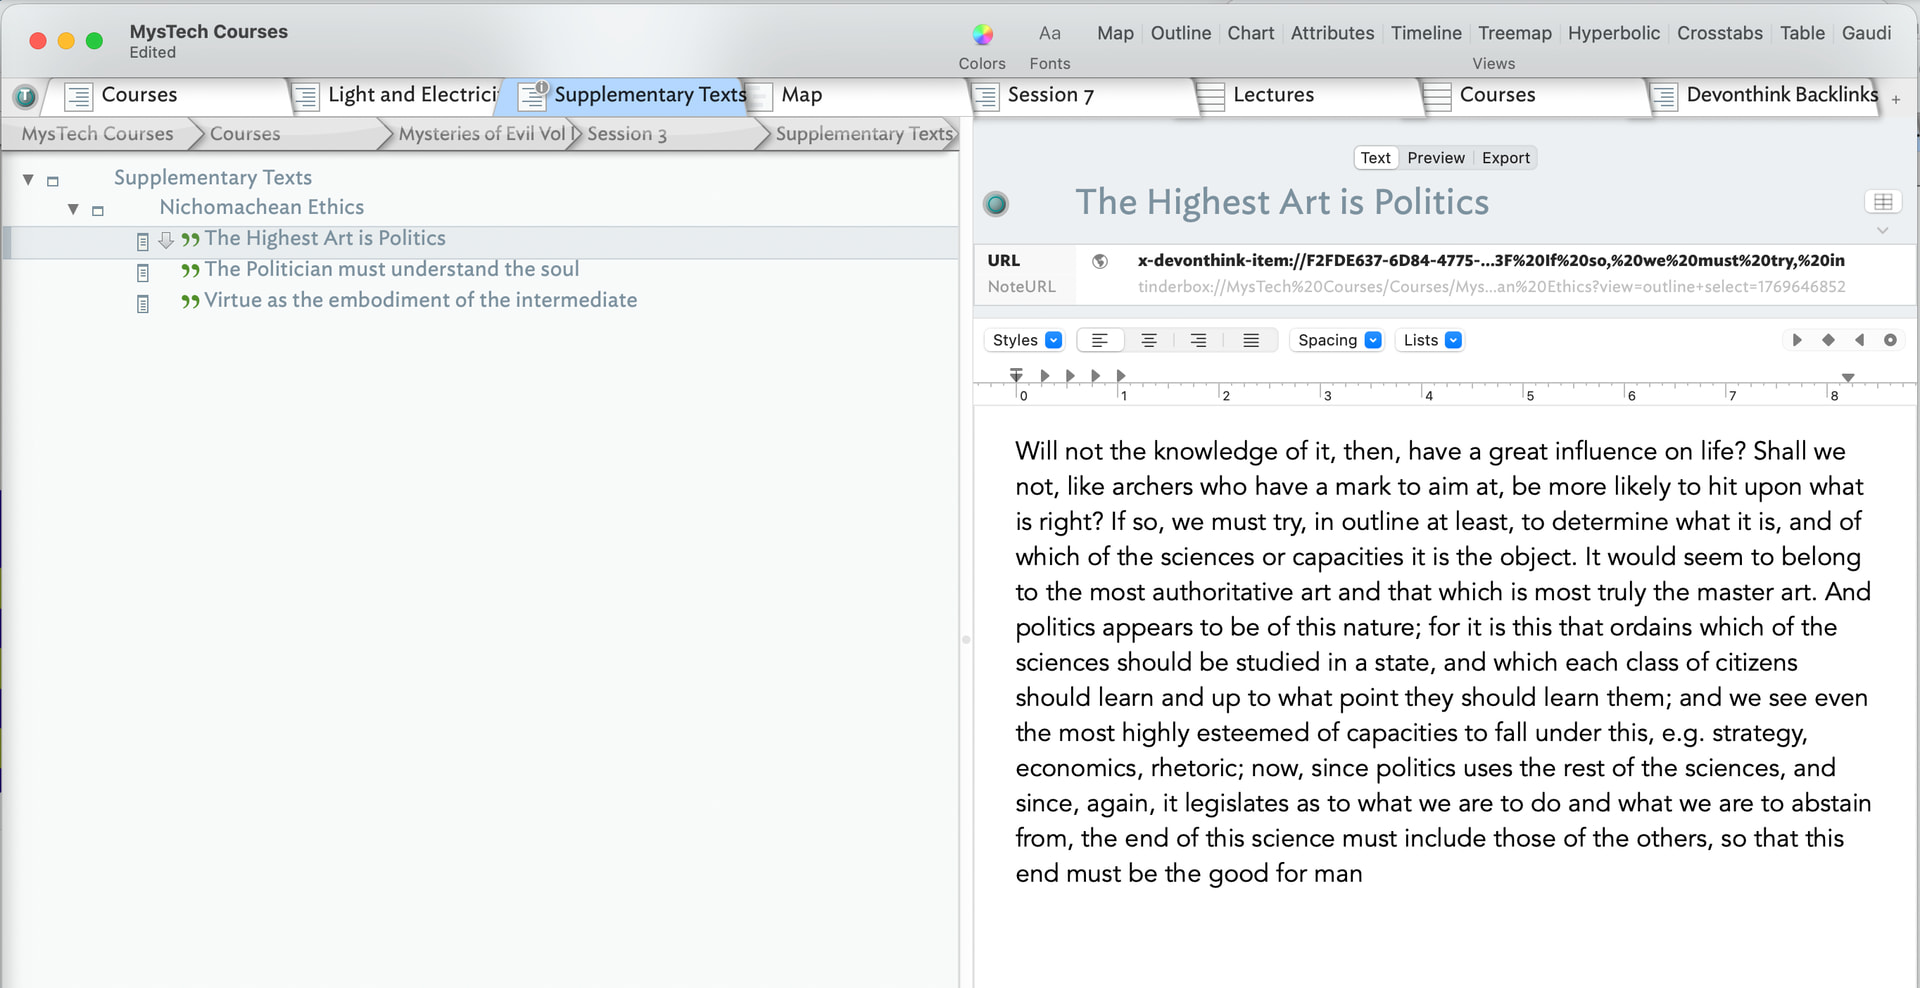Click the Tinderbox round T icon
Viewport: 1920px width, 988px height.
pos(25,96)
